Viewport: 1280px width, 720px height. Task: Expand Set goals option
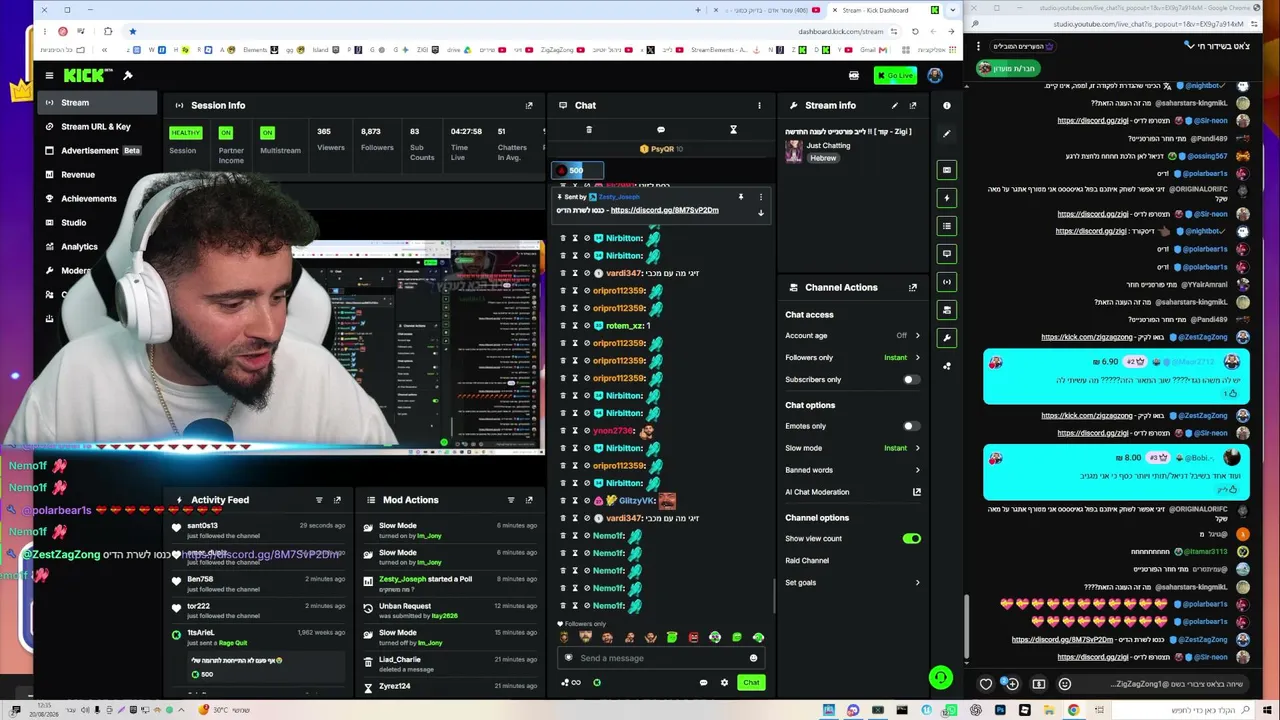[x=917, y=583]
